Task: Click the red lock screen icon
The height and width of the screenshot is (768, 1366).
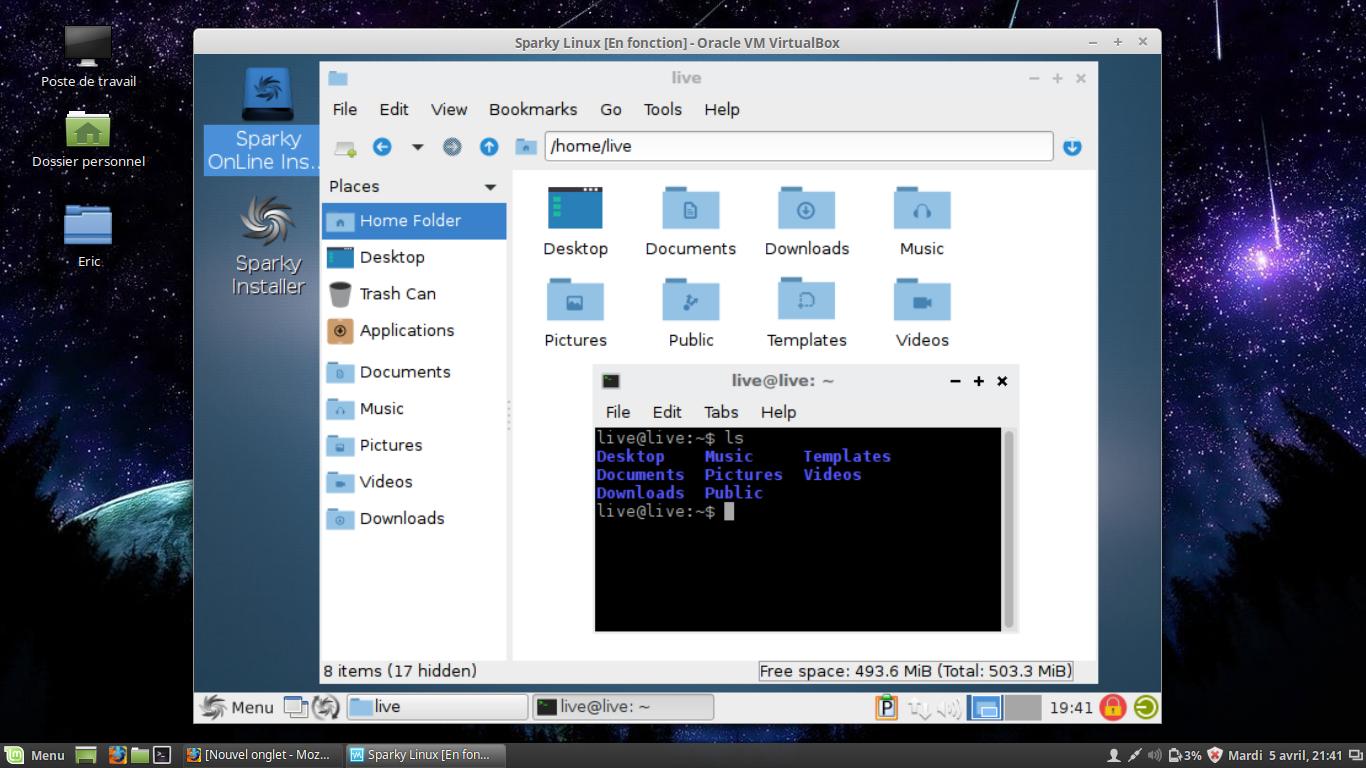Action: tap(1113, 708)
